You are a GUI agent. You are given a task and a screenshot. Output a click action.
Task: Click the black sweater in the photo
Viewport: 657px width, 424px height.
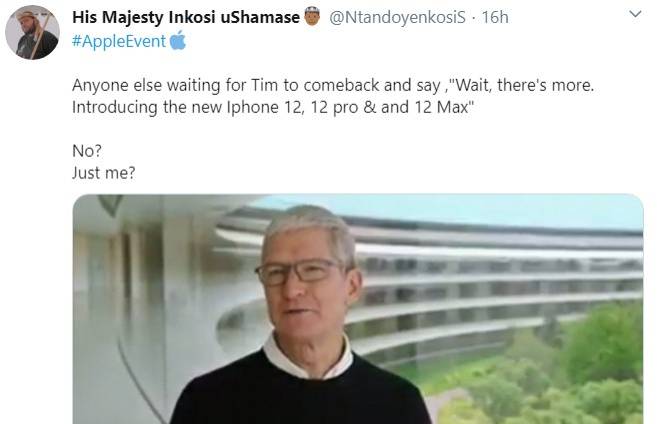pyautogui.click(x=300, y=394)
